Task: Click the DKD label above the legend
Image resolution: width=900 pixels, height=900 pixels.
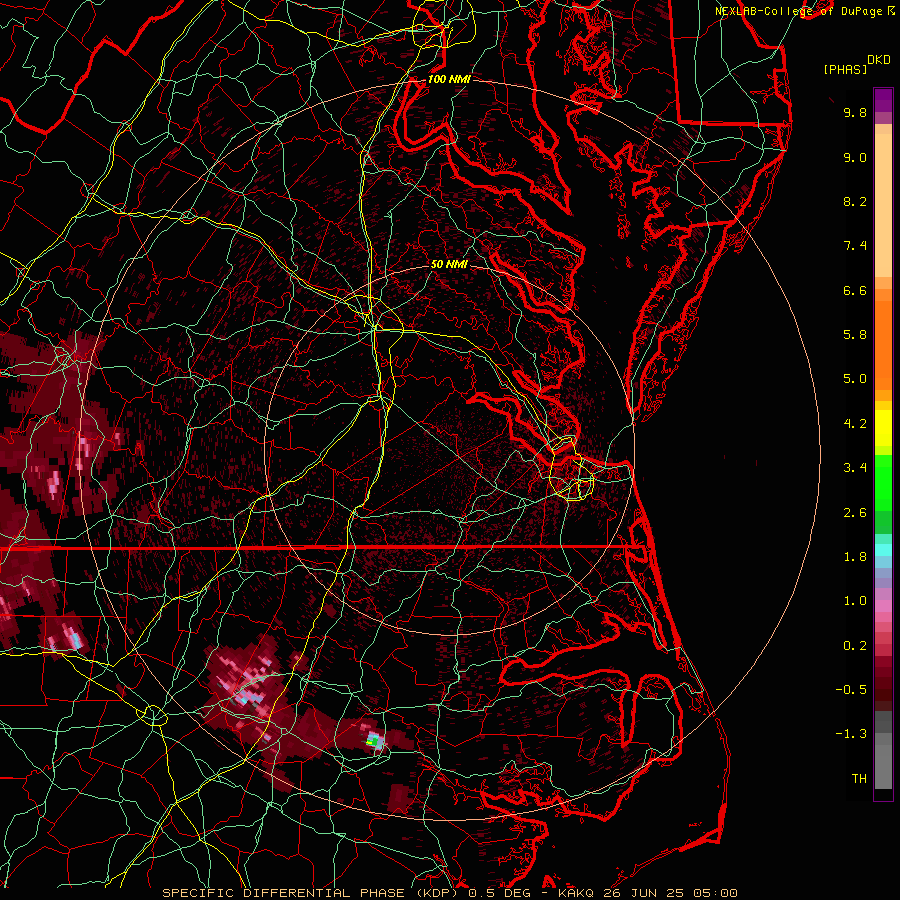Action: coord(878,60)
